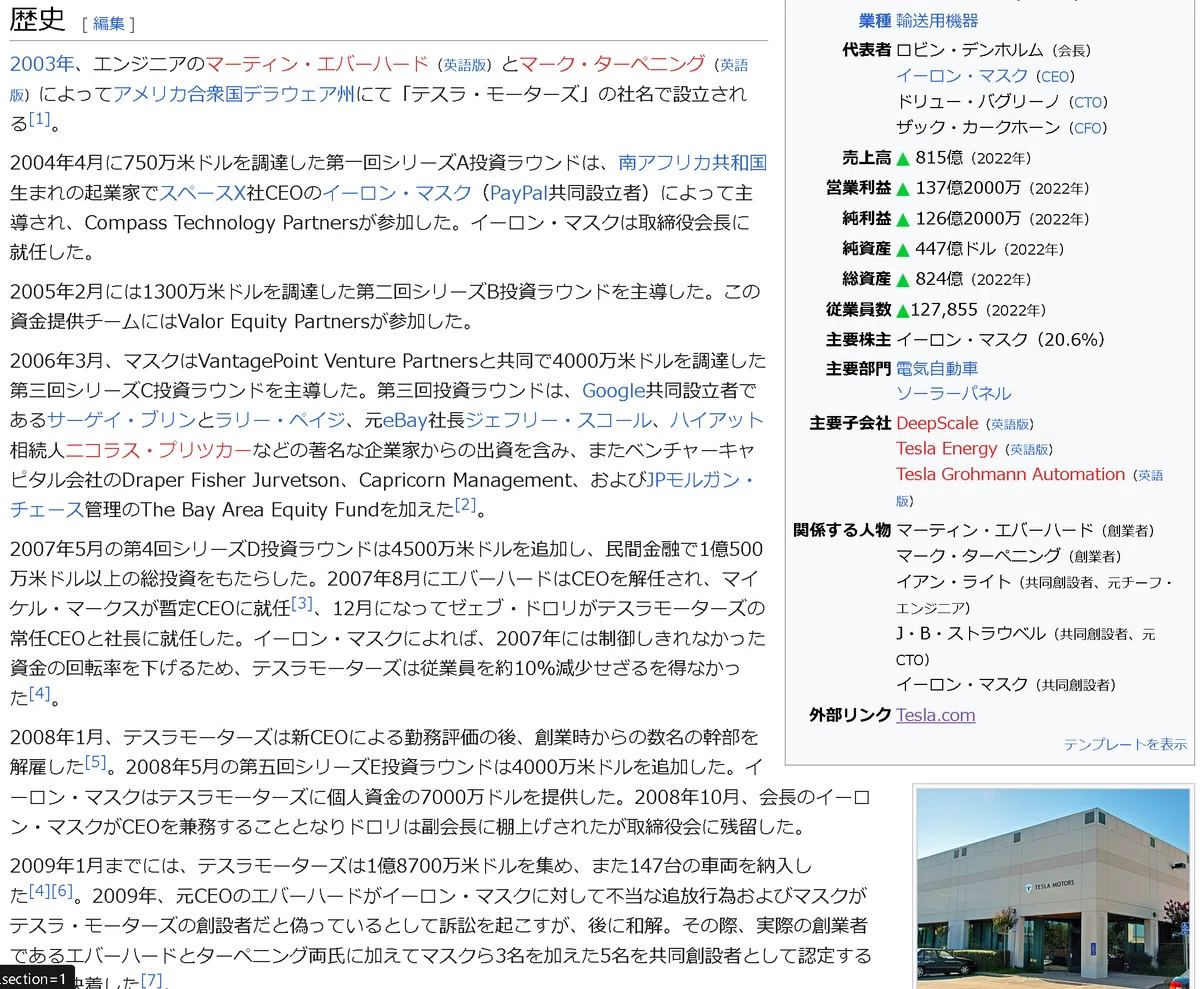The height and width of the screenshot is (989, 1200).
Task: Open ラリー・ペイジ link
Action: tap(281, 420)
